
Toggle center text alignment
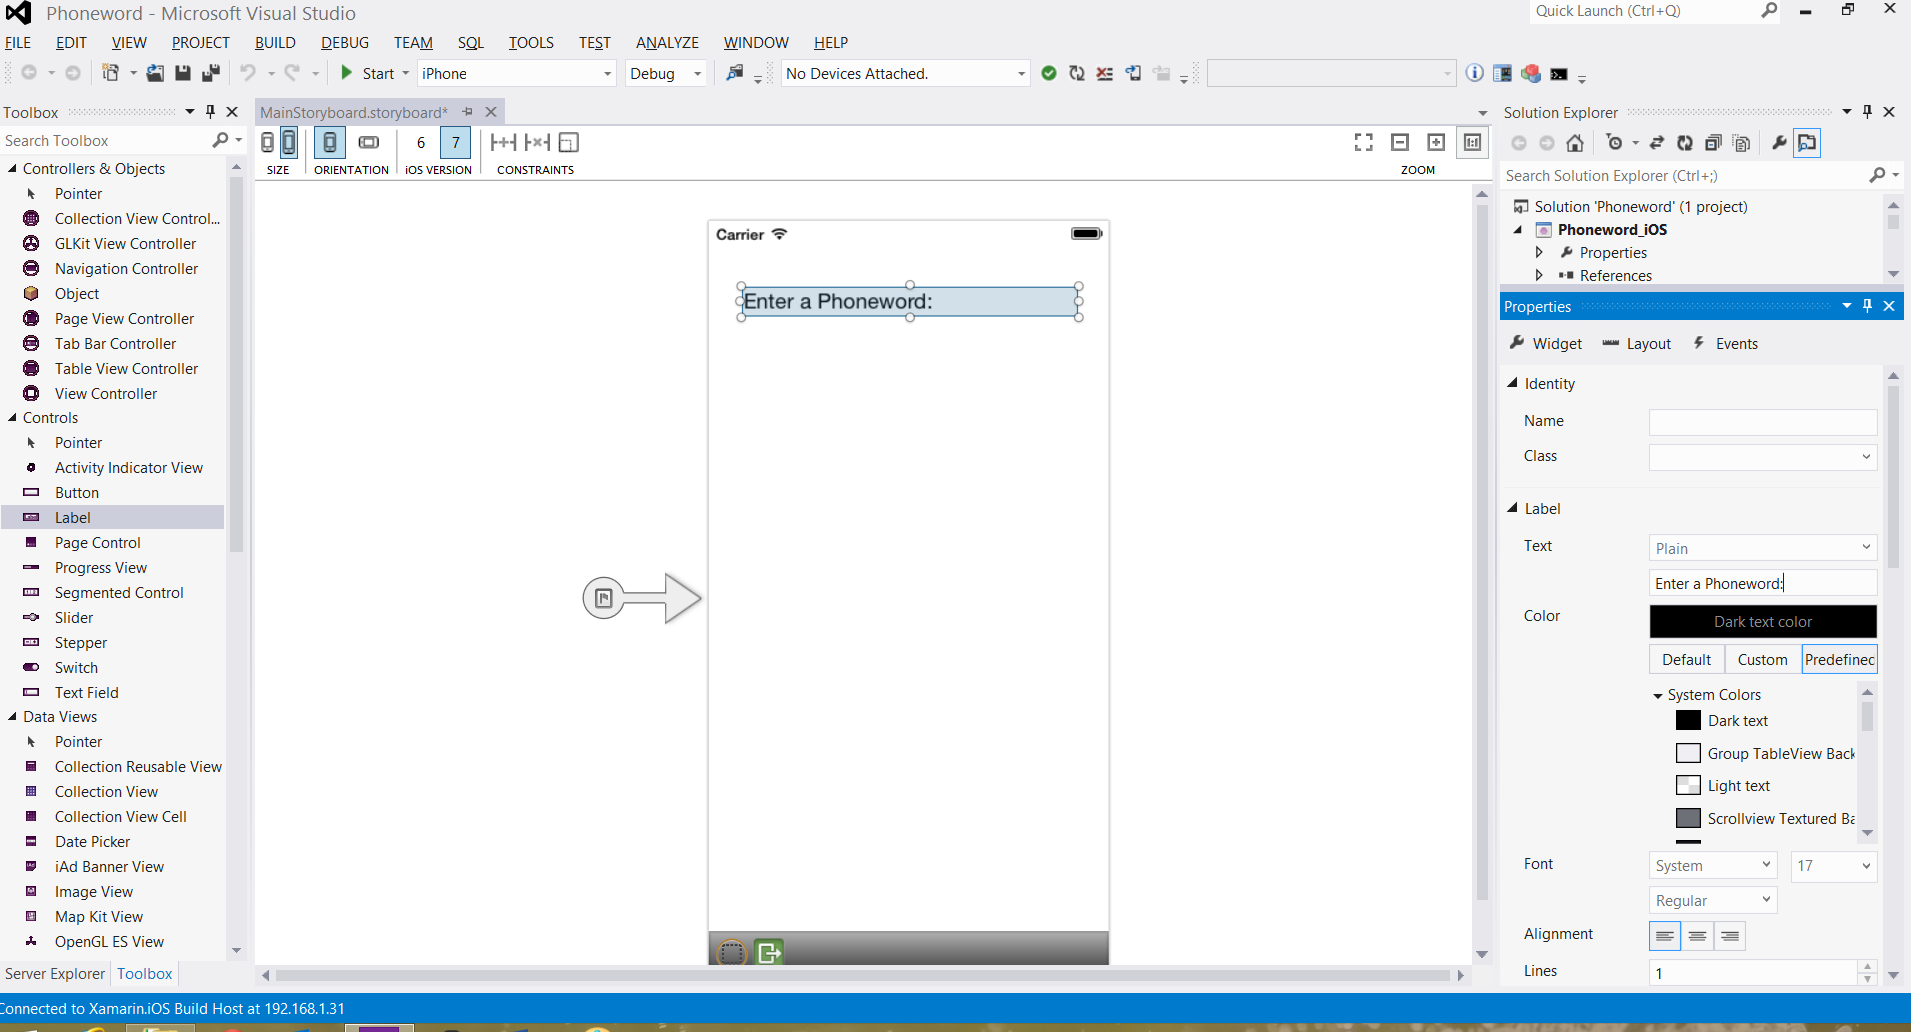pos(1697,936)
